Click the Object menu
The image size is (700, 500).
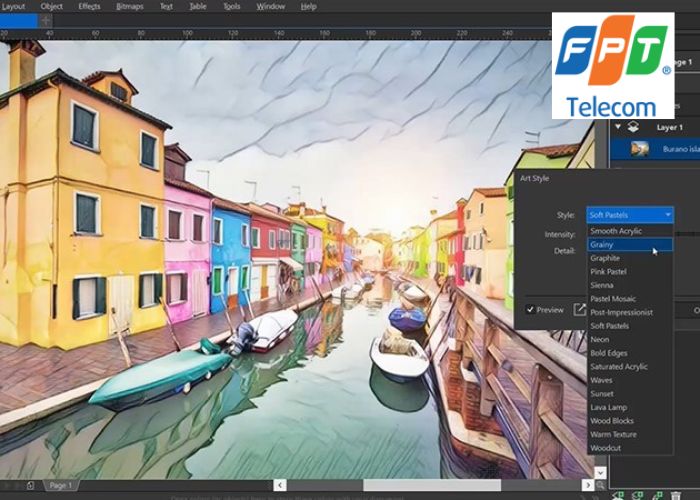[x=52, y=6]
